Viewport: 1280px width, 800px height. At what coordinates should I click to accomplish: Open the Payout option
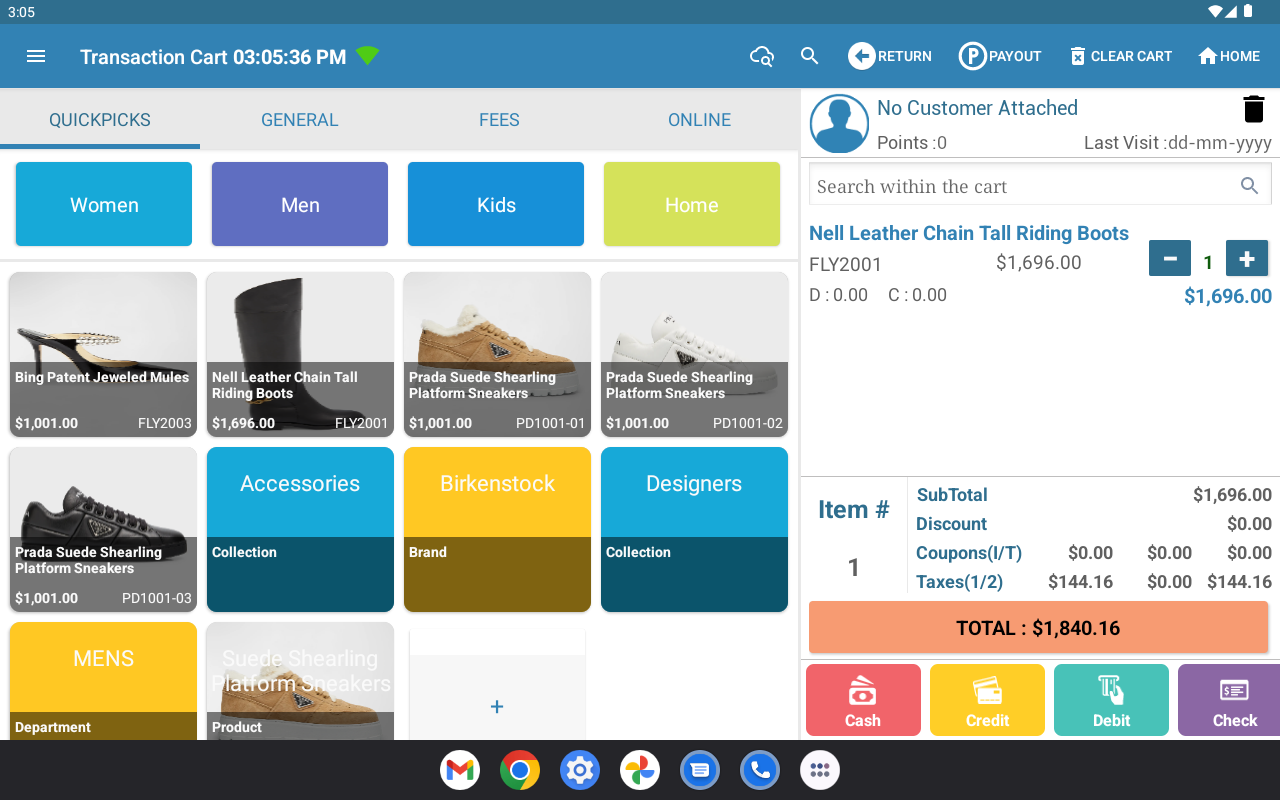(1000, 56)
